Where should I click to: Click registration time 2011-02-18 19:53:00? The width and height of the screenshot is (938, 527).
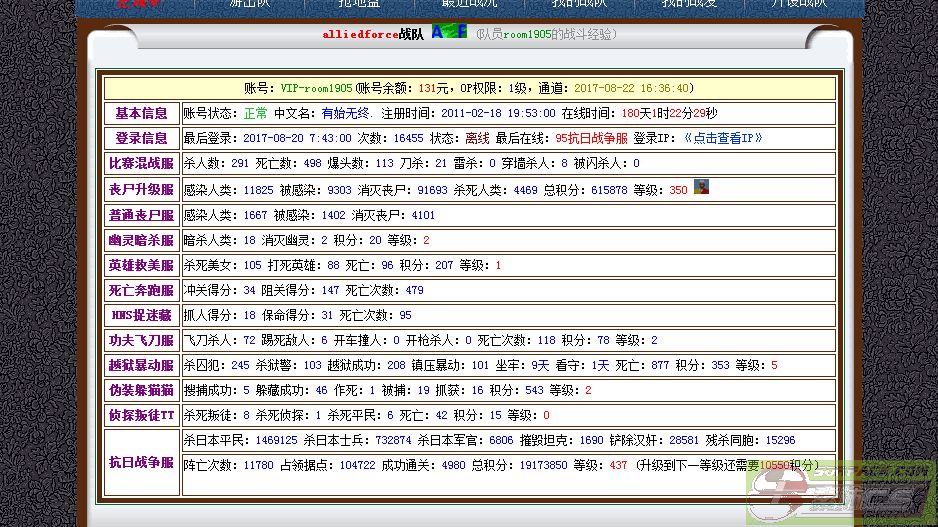(498, 113)
